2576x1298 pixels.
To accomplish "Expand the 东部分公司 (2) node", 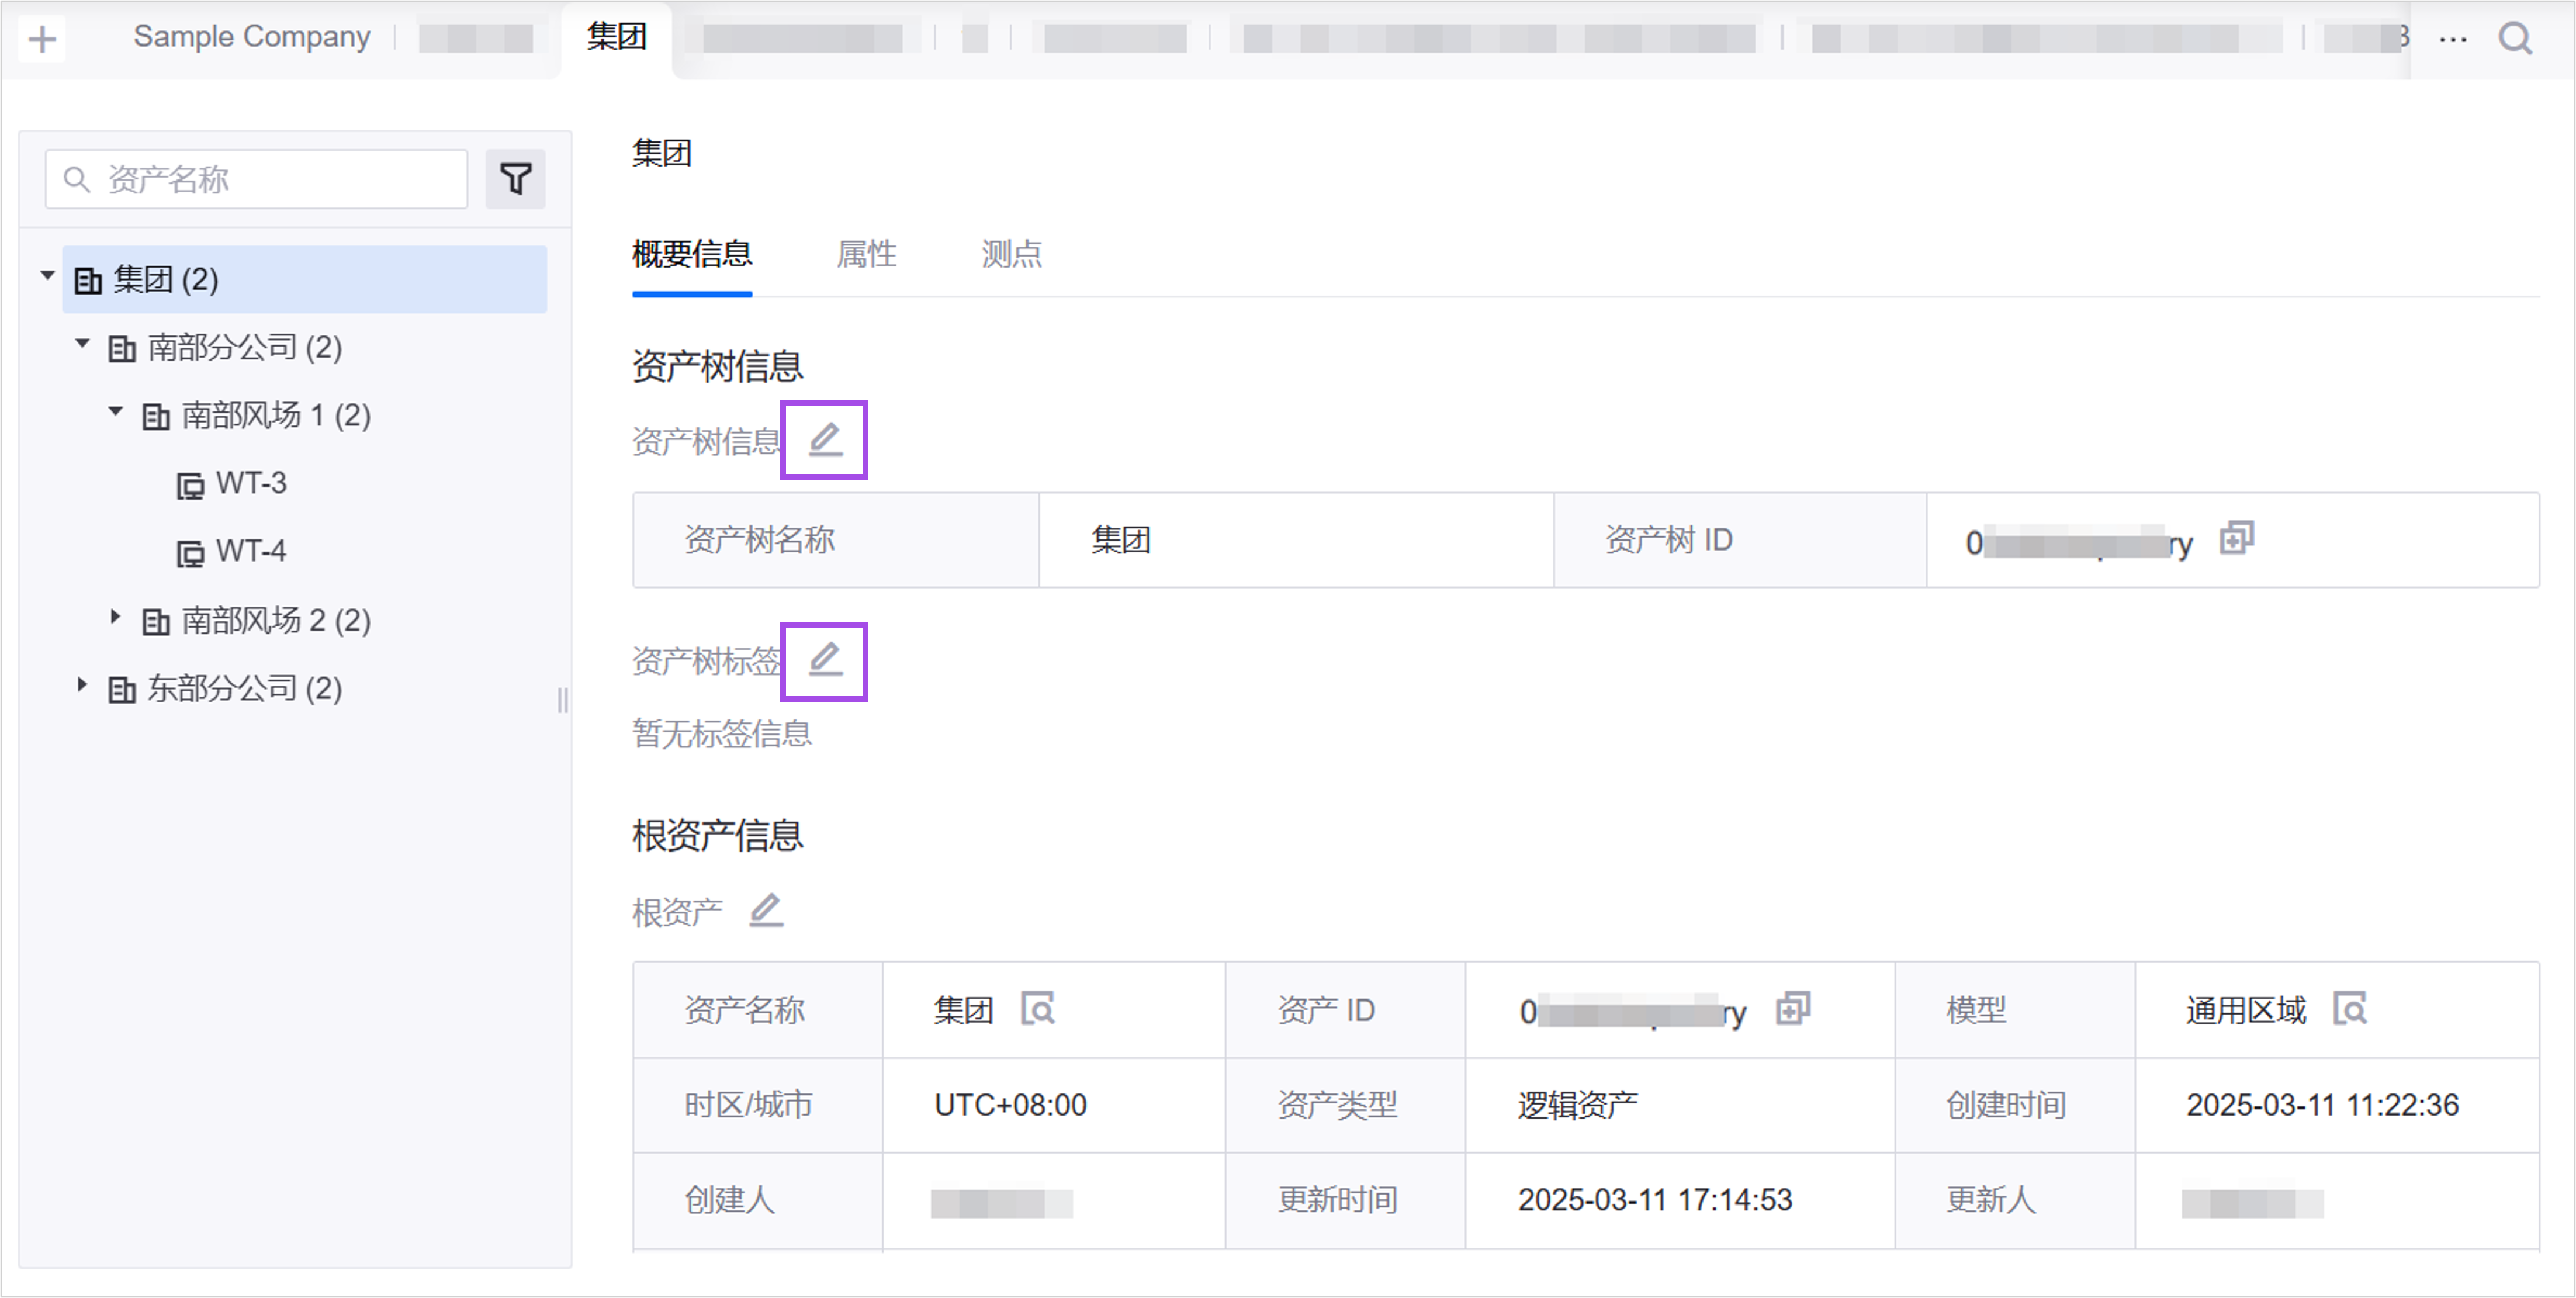I will (82, 685).
